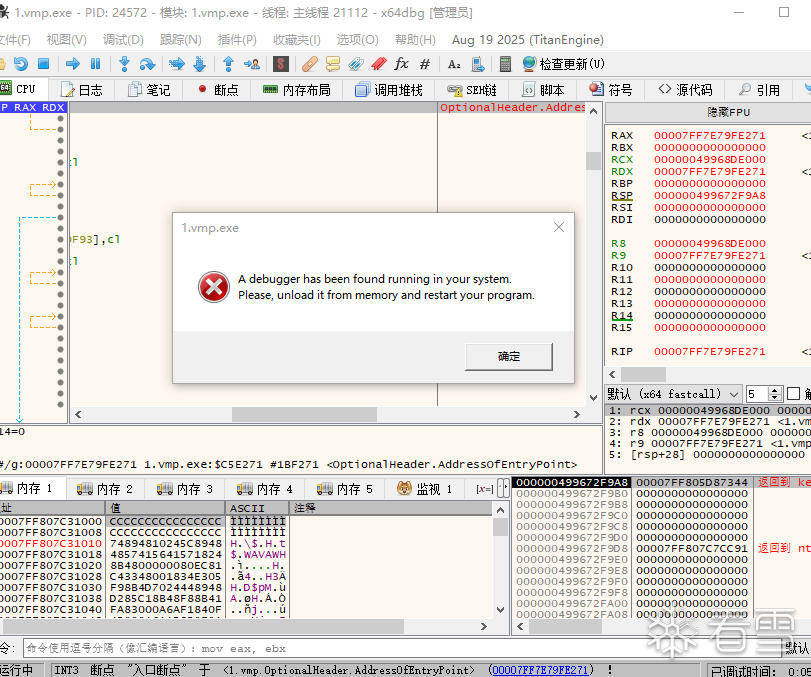Click the Run To User Code icon
The width and height of the screenshot is (811, 677).
tap(252, 64)
